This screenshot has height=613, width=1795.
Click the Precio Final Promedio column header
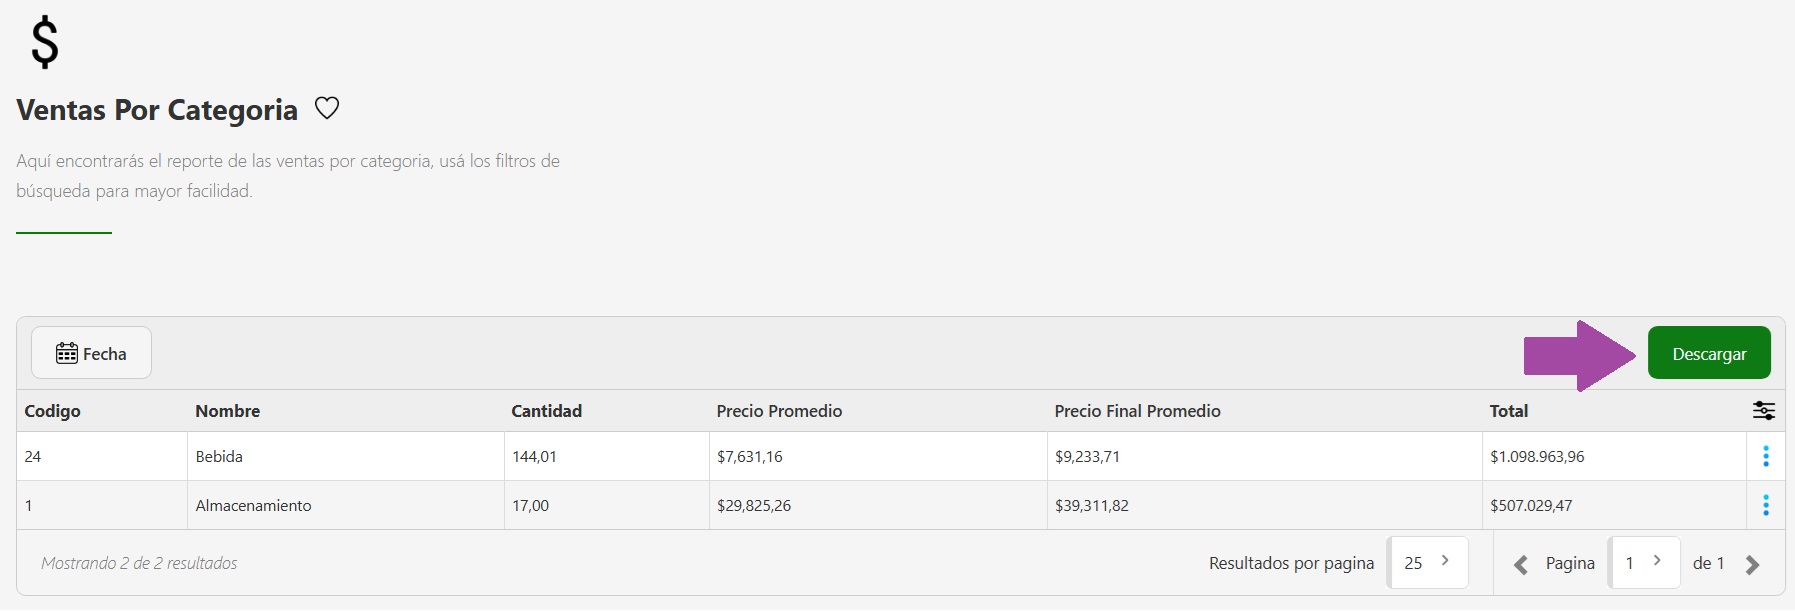click(x=1137, y=411)
